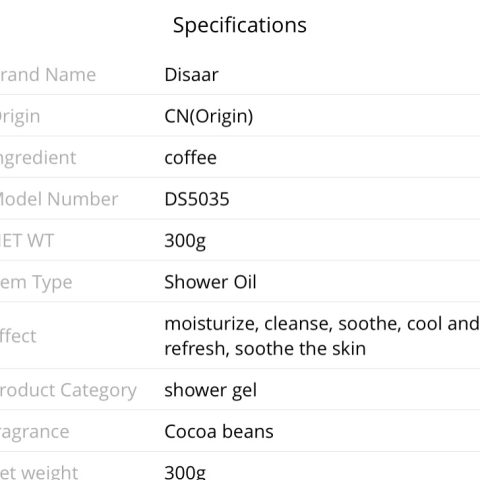Click the Item Type label

click(x=36, y=283)
